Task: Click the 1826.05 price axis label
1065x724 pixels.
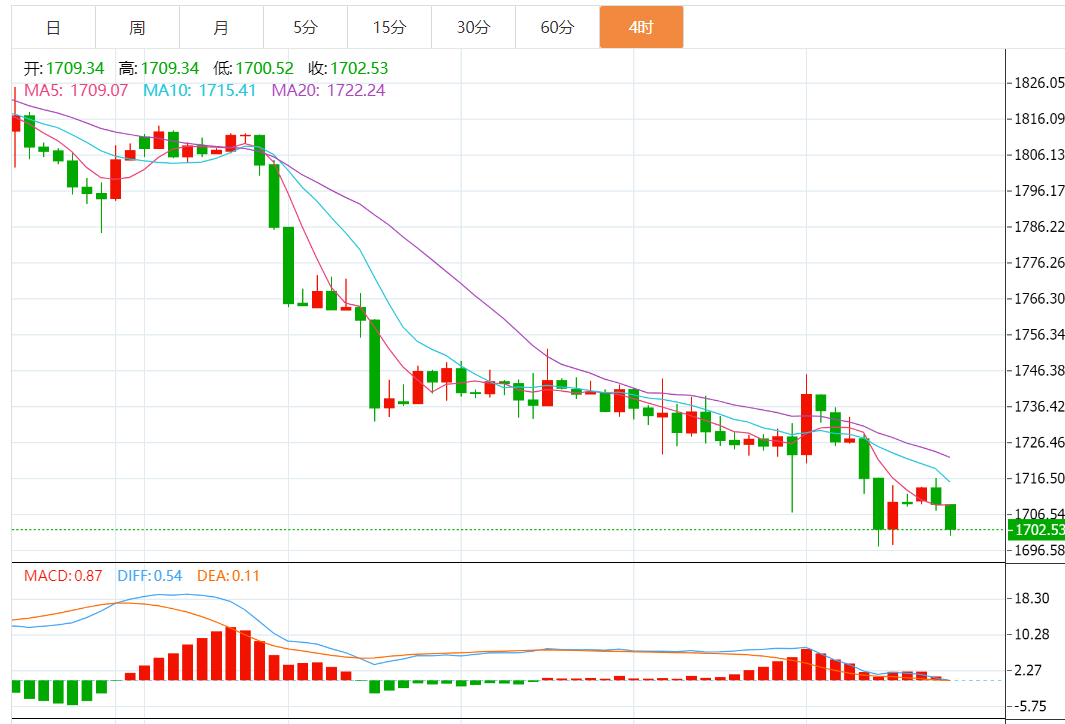Action: [1039, 83]
